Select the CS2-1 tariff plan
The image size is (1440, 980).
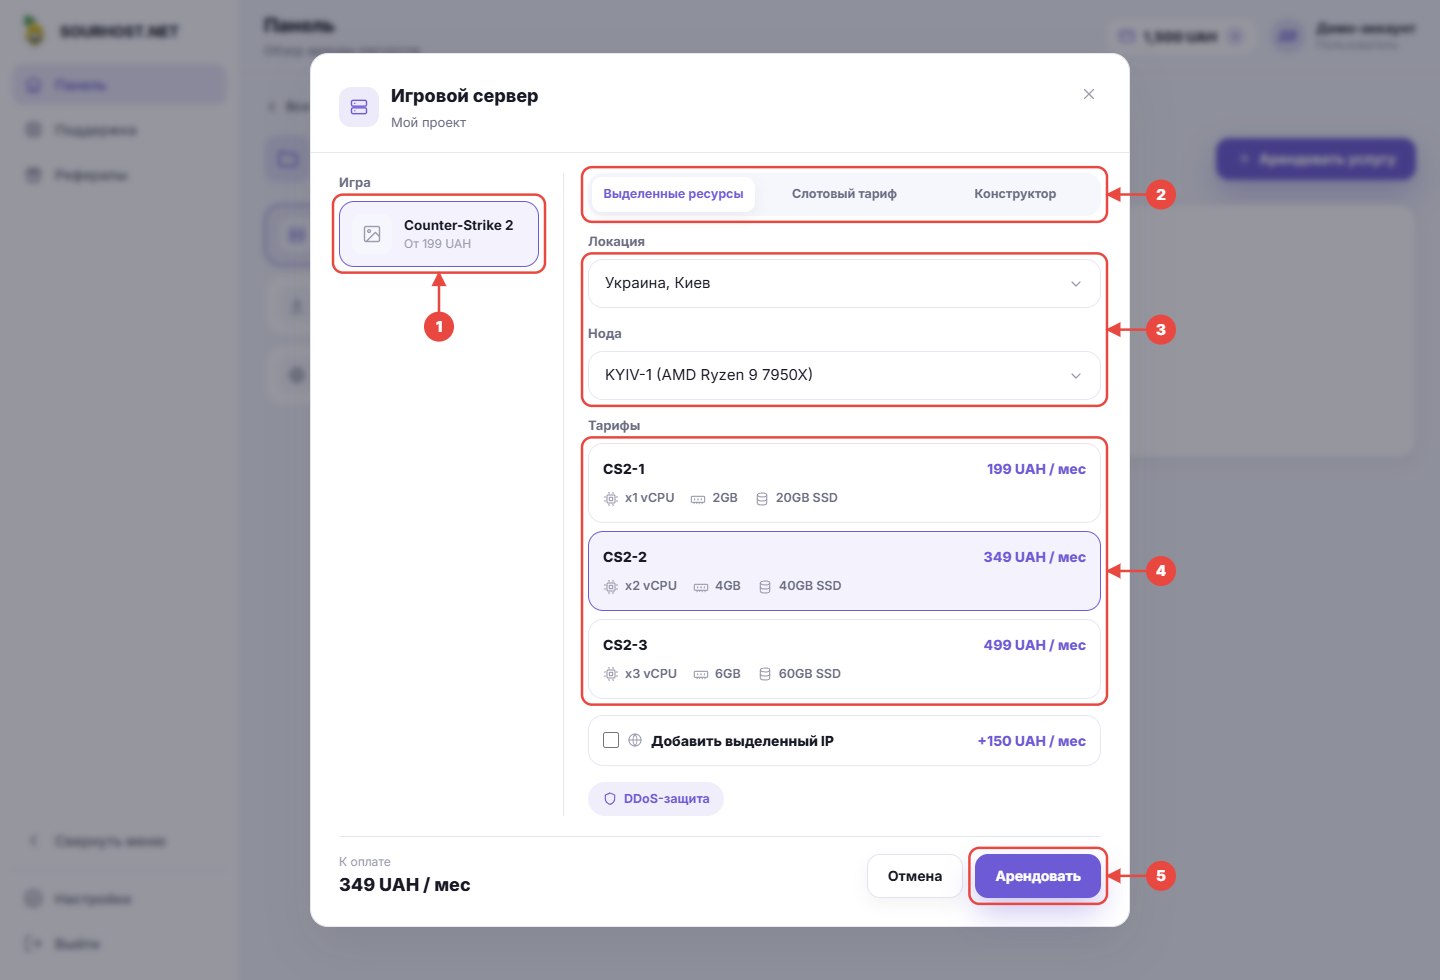(x=844, y=483)
